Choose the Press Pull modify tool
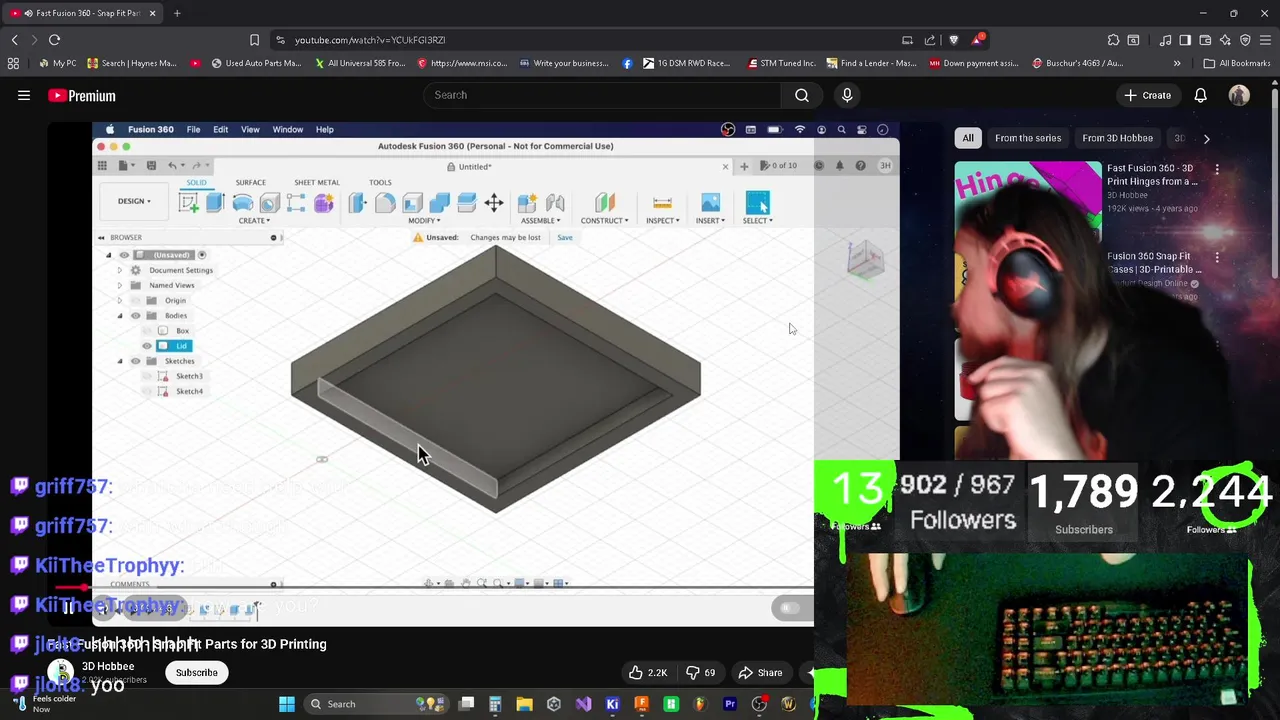 tap(358, 203)
